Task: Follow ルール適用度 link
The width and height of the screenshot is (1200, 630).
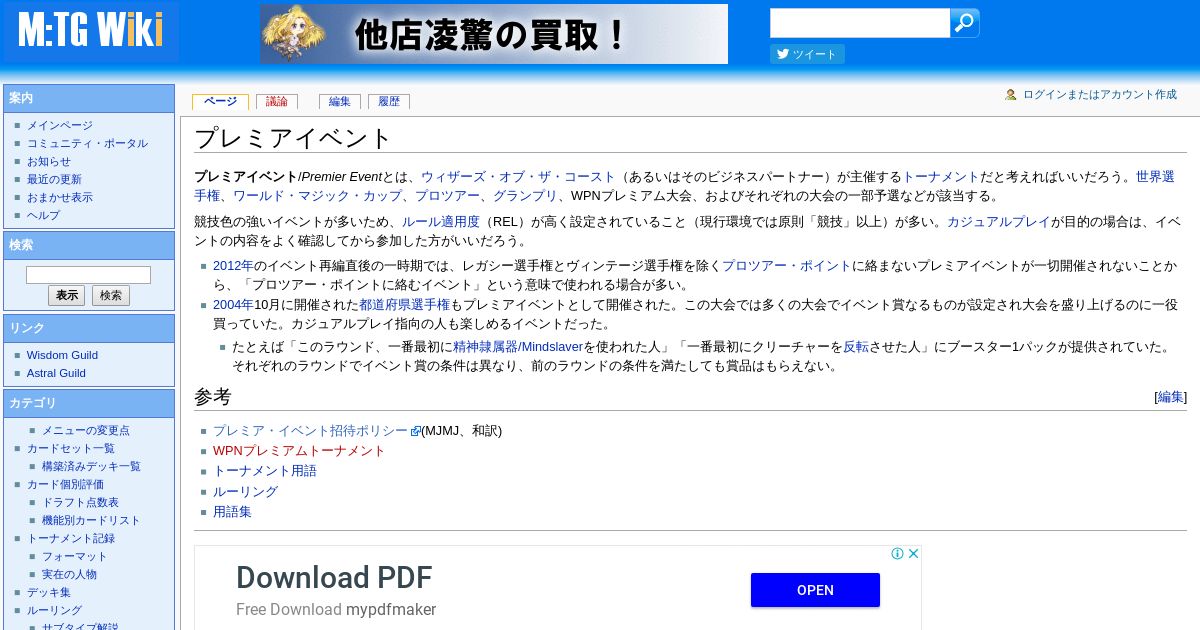Action: 441,222
